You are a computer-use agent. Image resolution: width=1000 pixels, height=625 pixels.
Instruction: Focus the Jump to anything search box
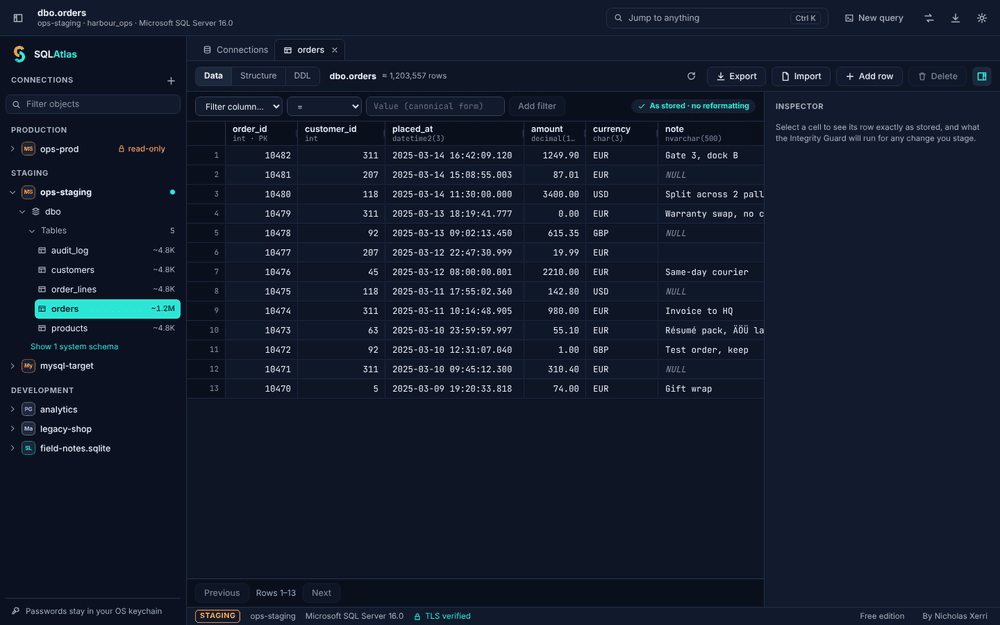(x=717, y=18)
